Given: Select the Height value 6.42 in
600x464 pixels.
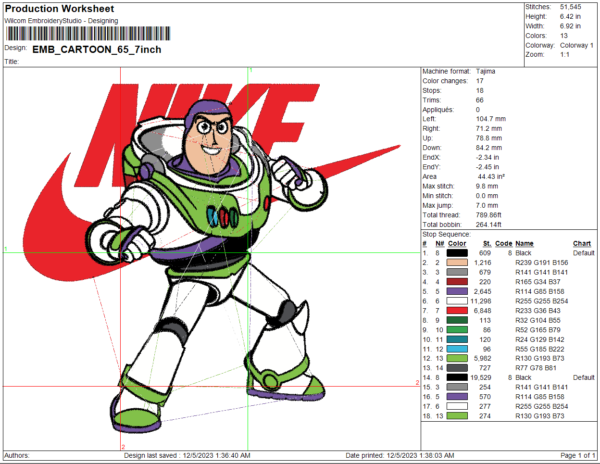Looking at the screenshot, I should [570, 16].
